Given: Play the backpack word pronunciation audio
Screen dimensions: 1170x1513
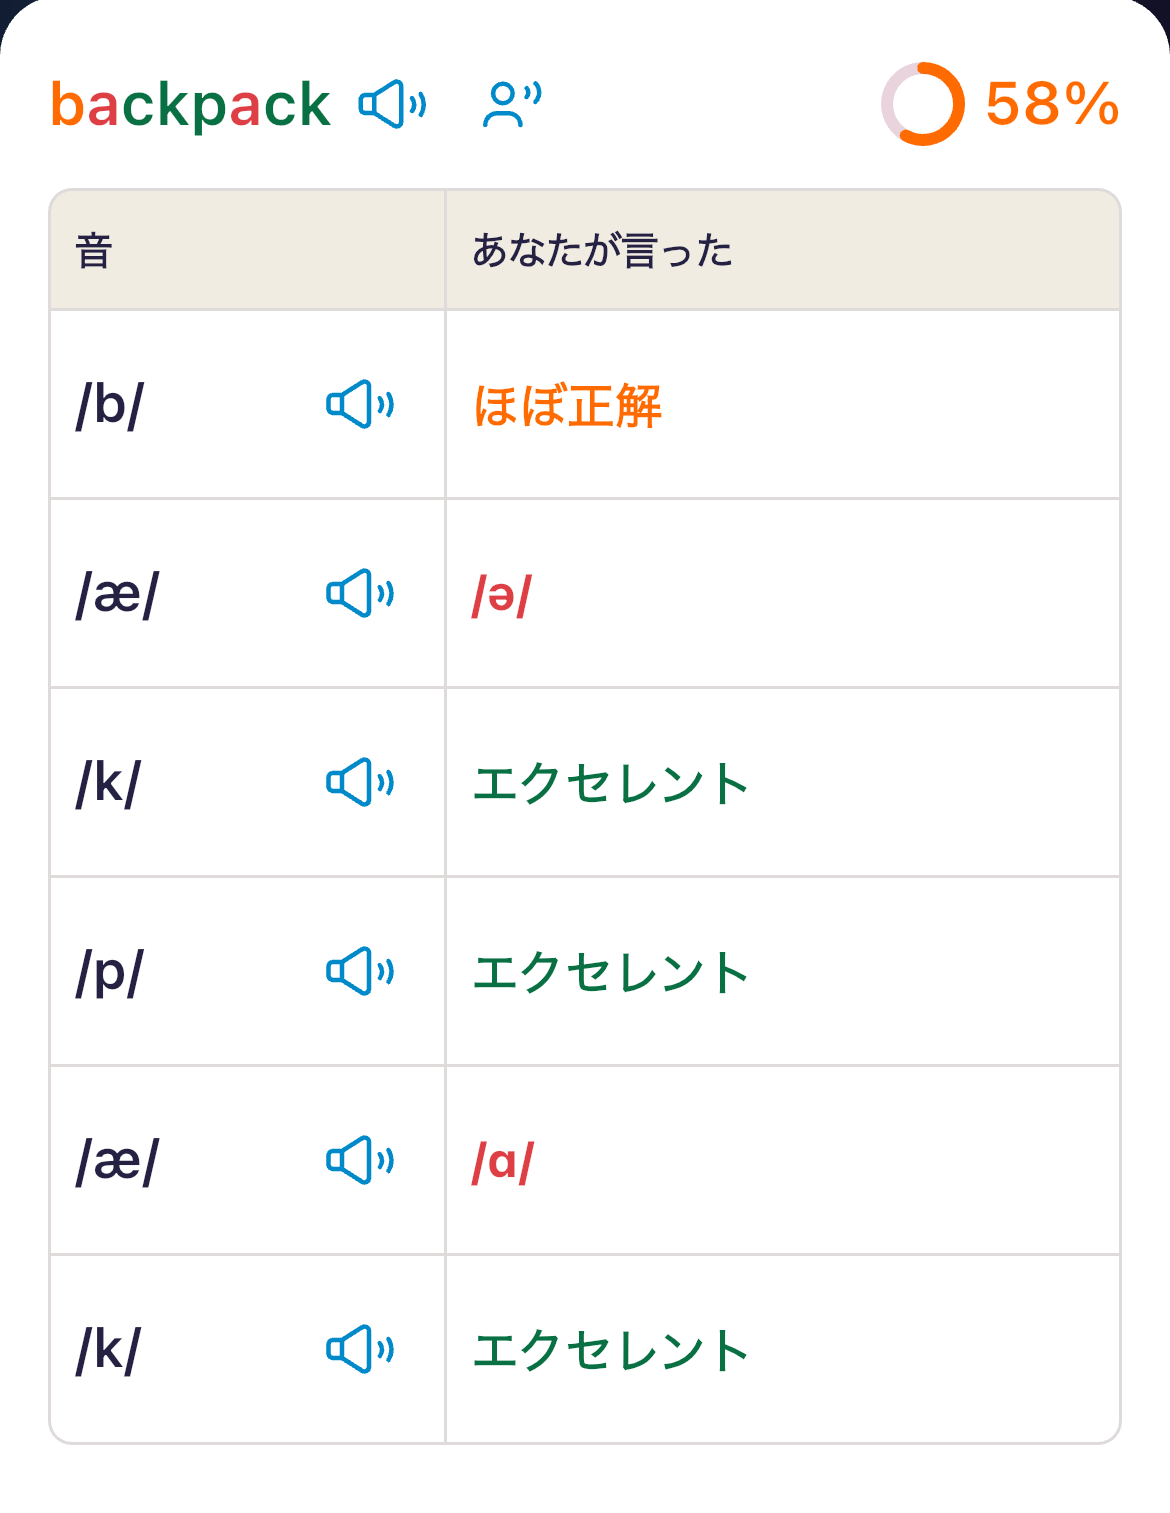Looking at the screenshot, I should click(x=393, y=104).
